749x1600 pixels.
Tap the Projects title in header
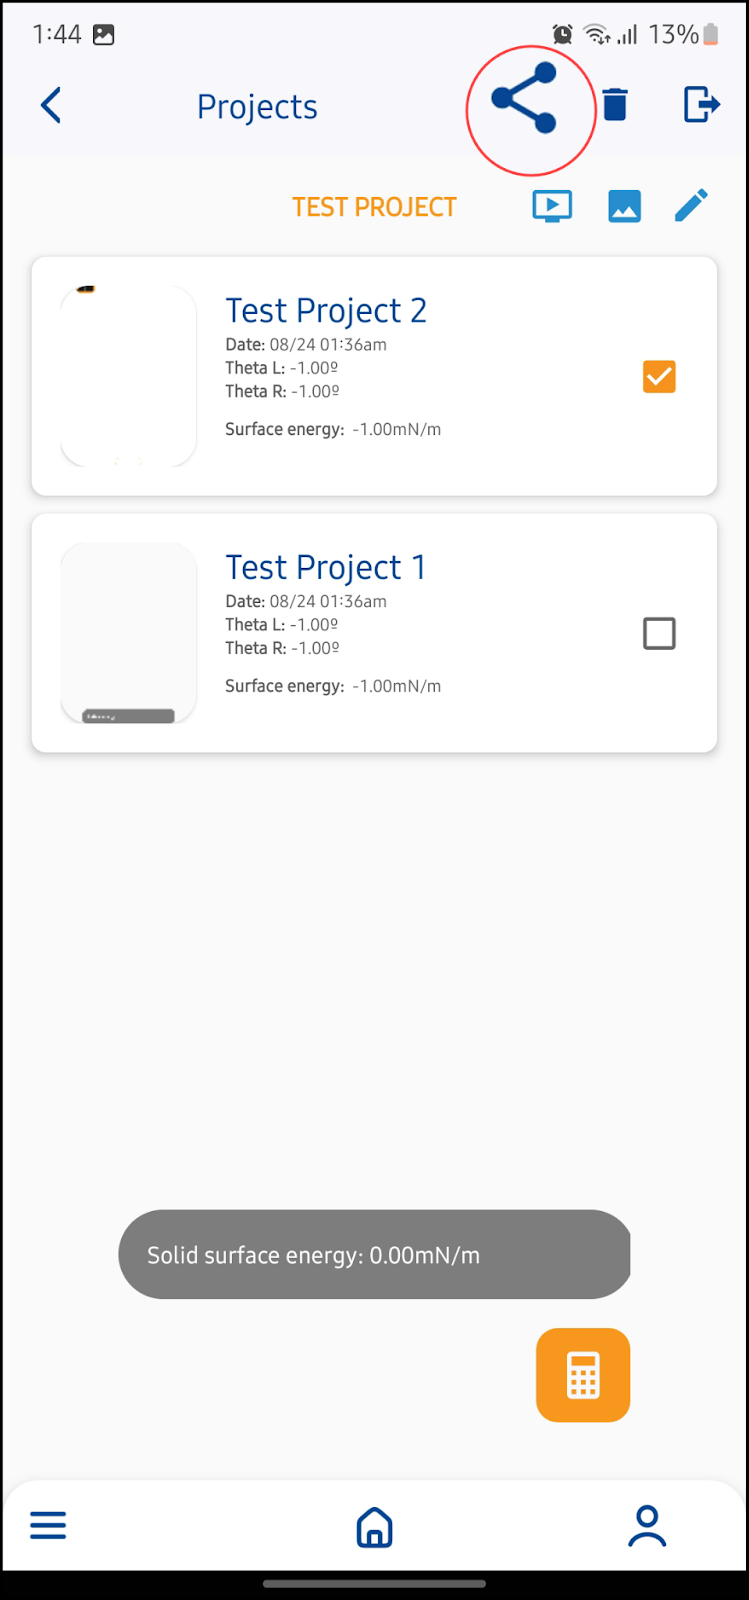(x=257, y=107)
